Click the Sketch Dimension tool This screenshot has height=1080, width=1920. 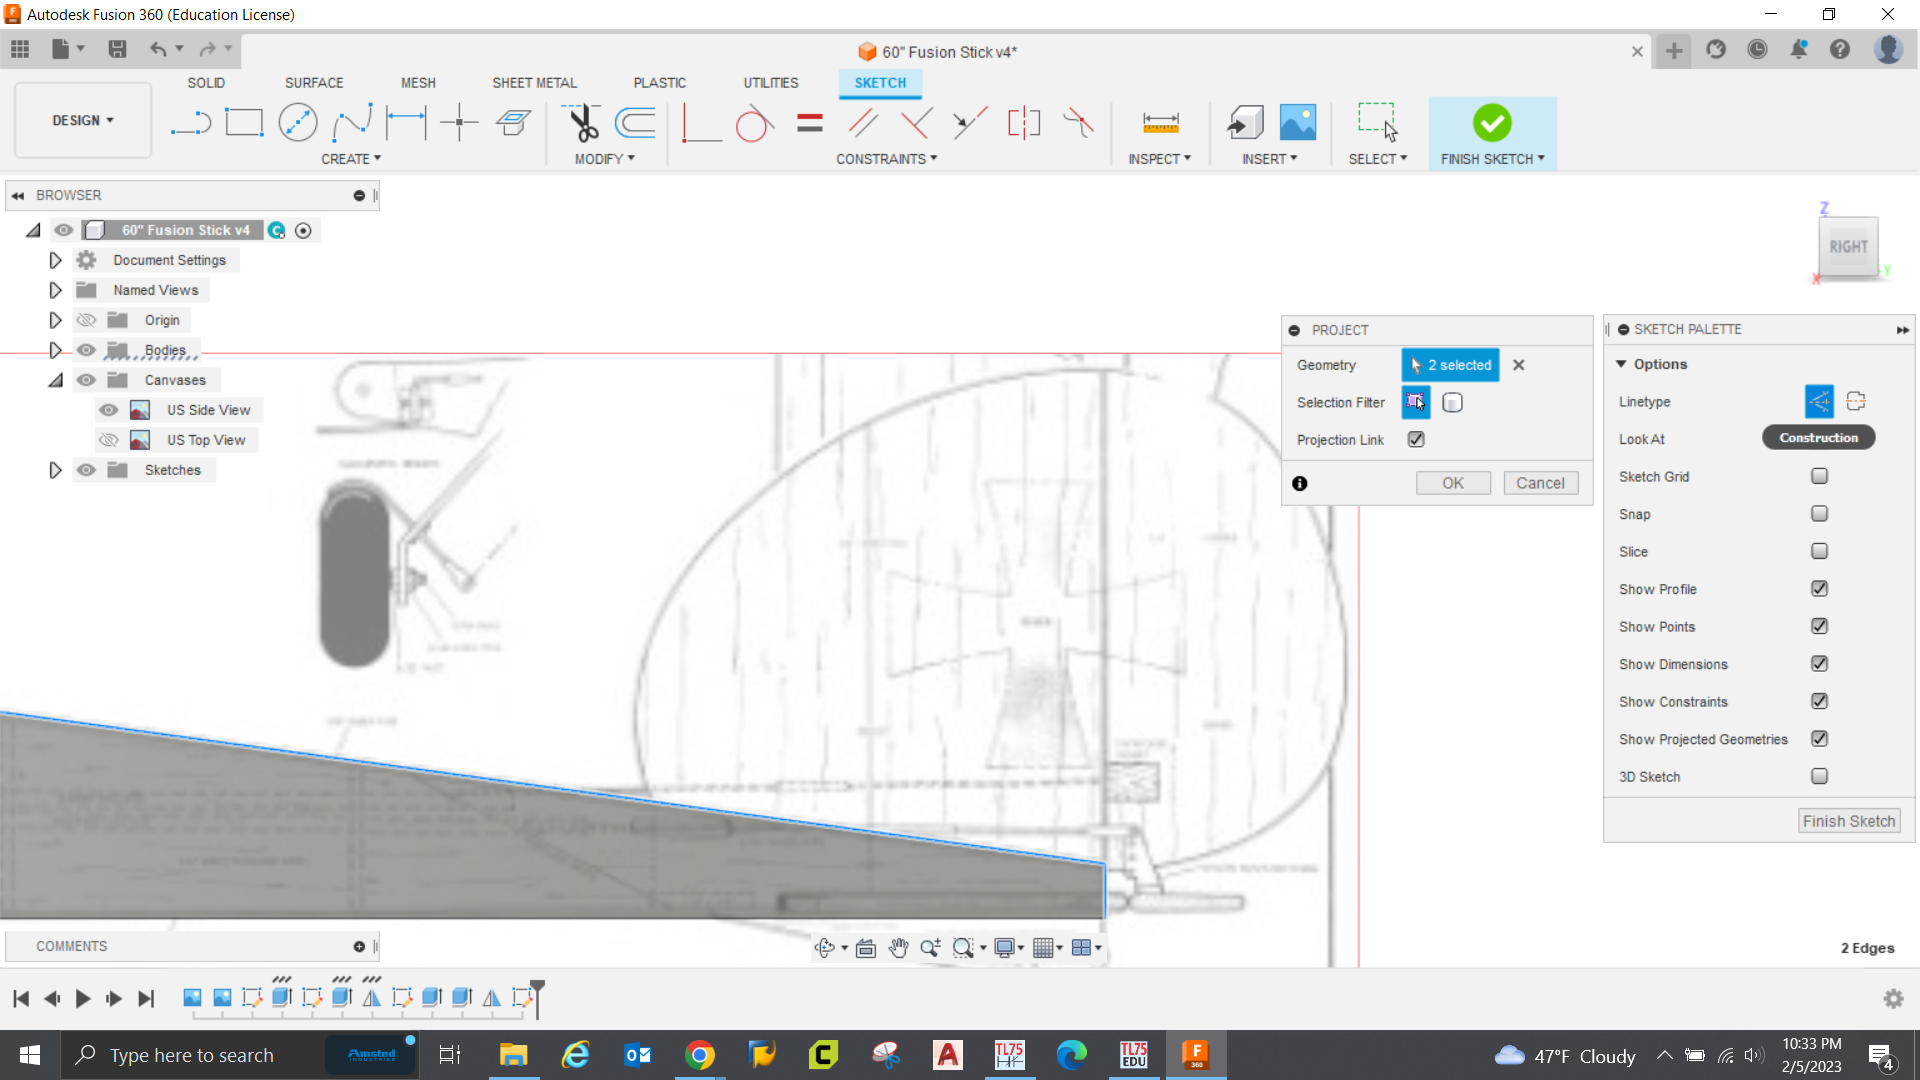click(405, 123)
